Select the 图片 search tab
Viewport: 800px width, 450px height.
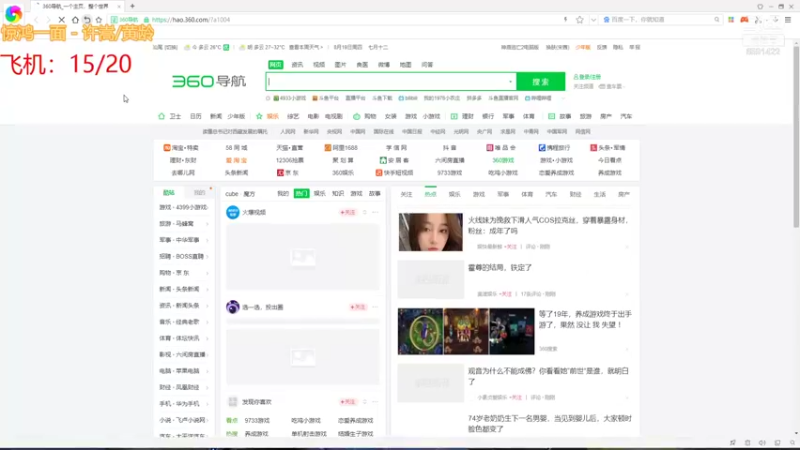pyautogui.click(x=340, y=65)
